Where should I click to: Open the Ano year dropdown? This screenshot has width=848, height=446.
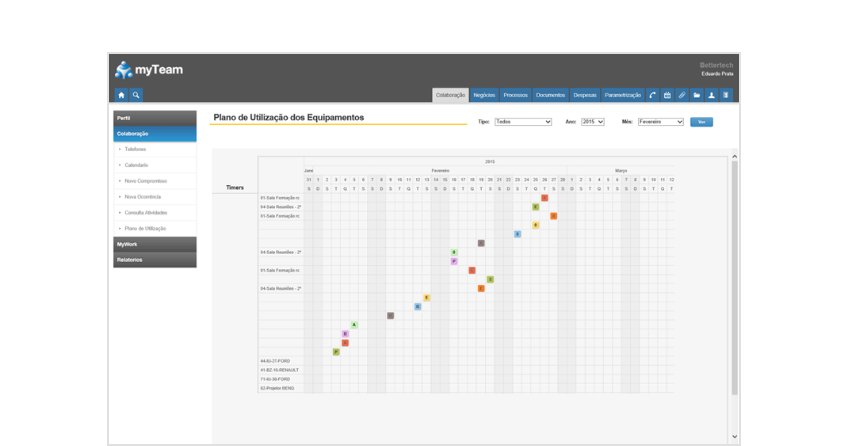tap(592, 122)
